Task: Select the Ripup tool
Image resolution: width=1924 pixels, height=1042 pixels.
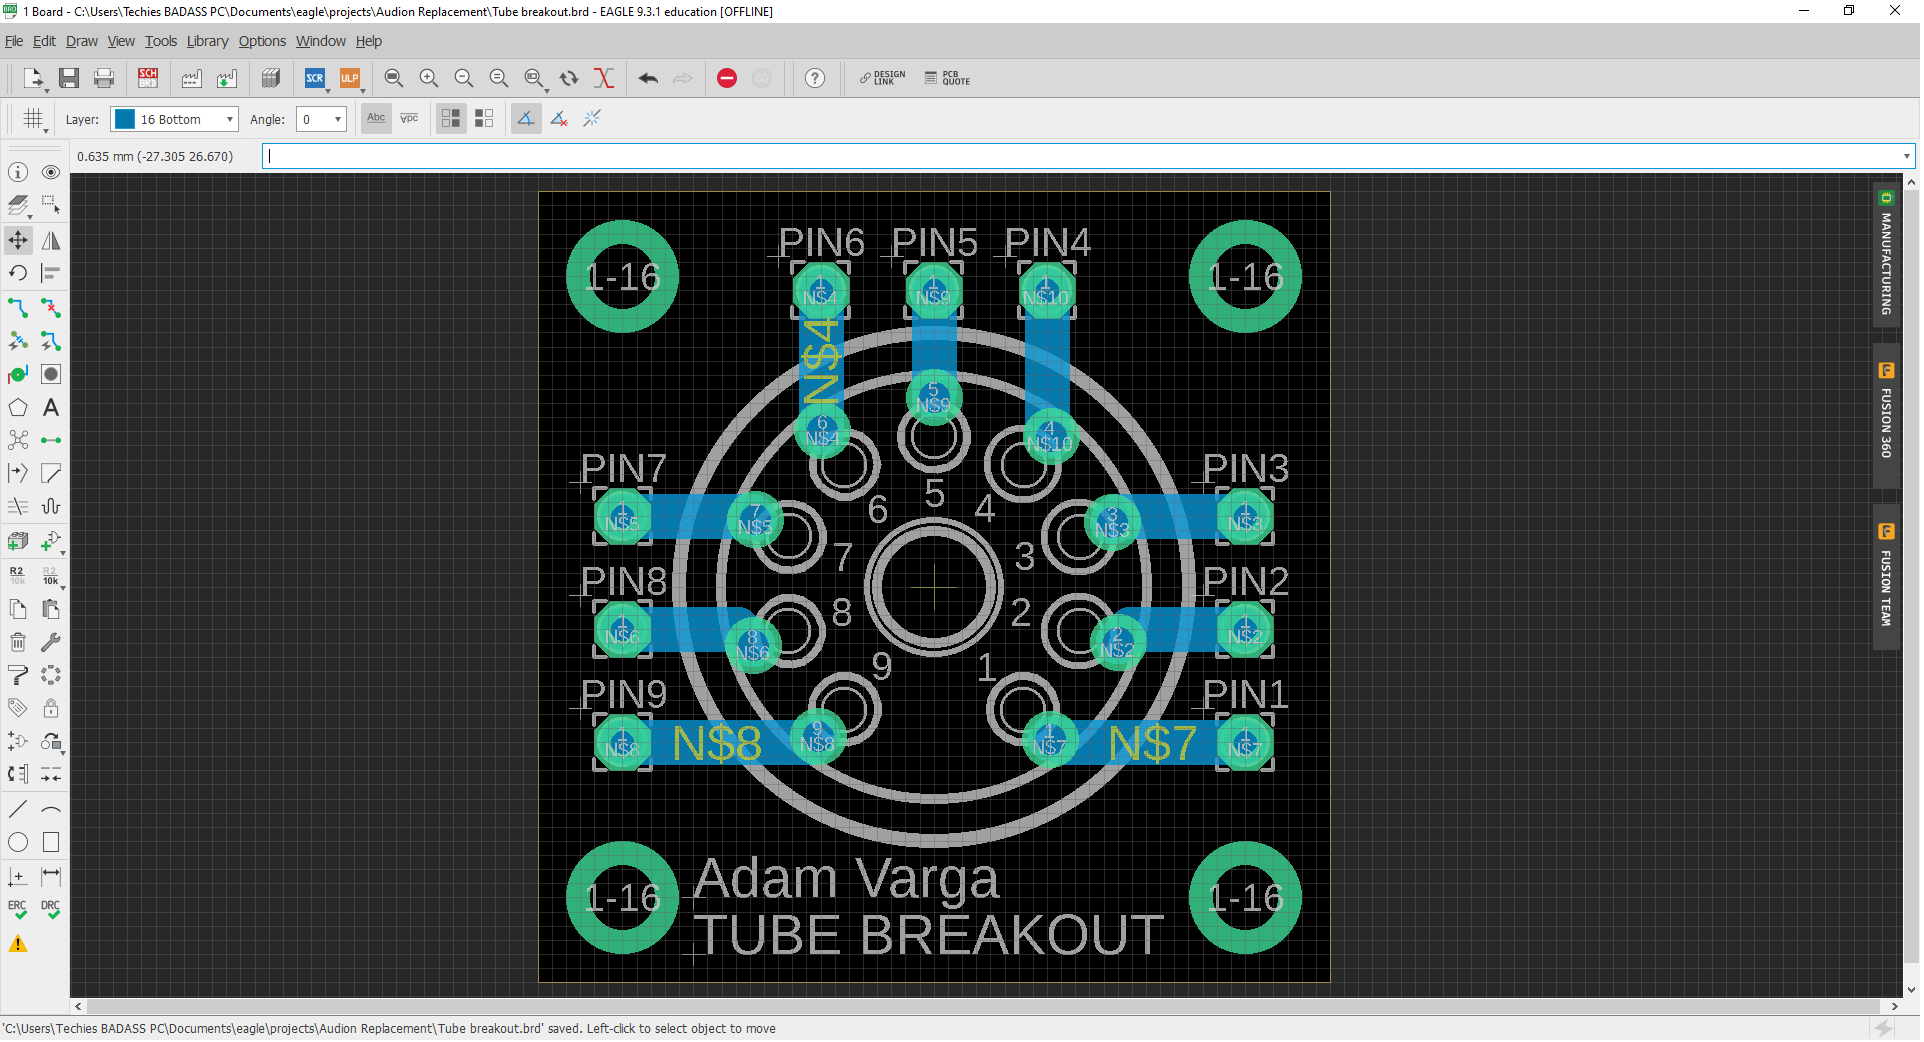Action: [51, 307]
